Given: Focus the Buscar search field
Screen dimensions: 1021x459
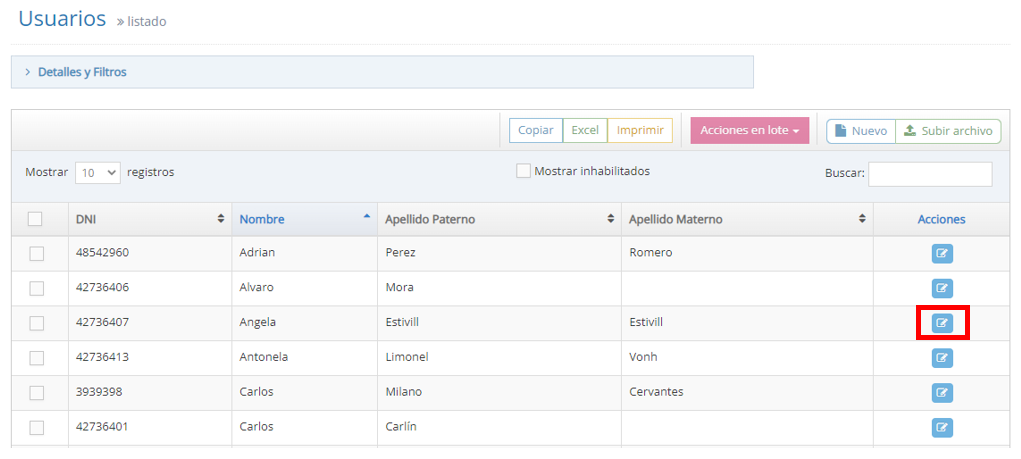Looking at the screenshot, I should pos(929,174).
